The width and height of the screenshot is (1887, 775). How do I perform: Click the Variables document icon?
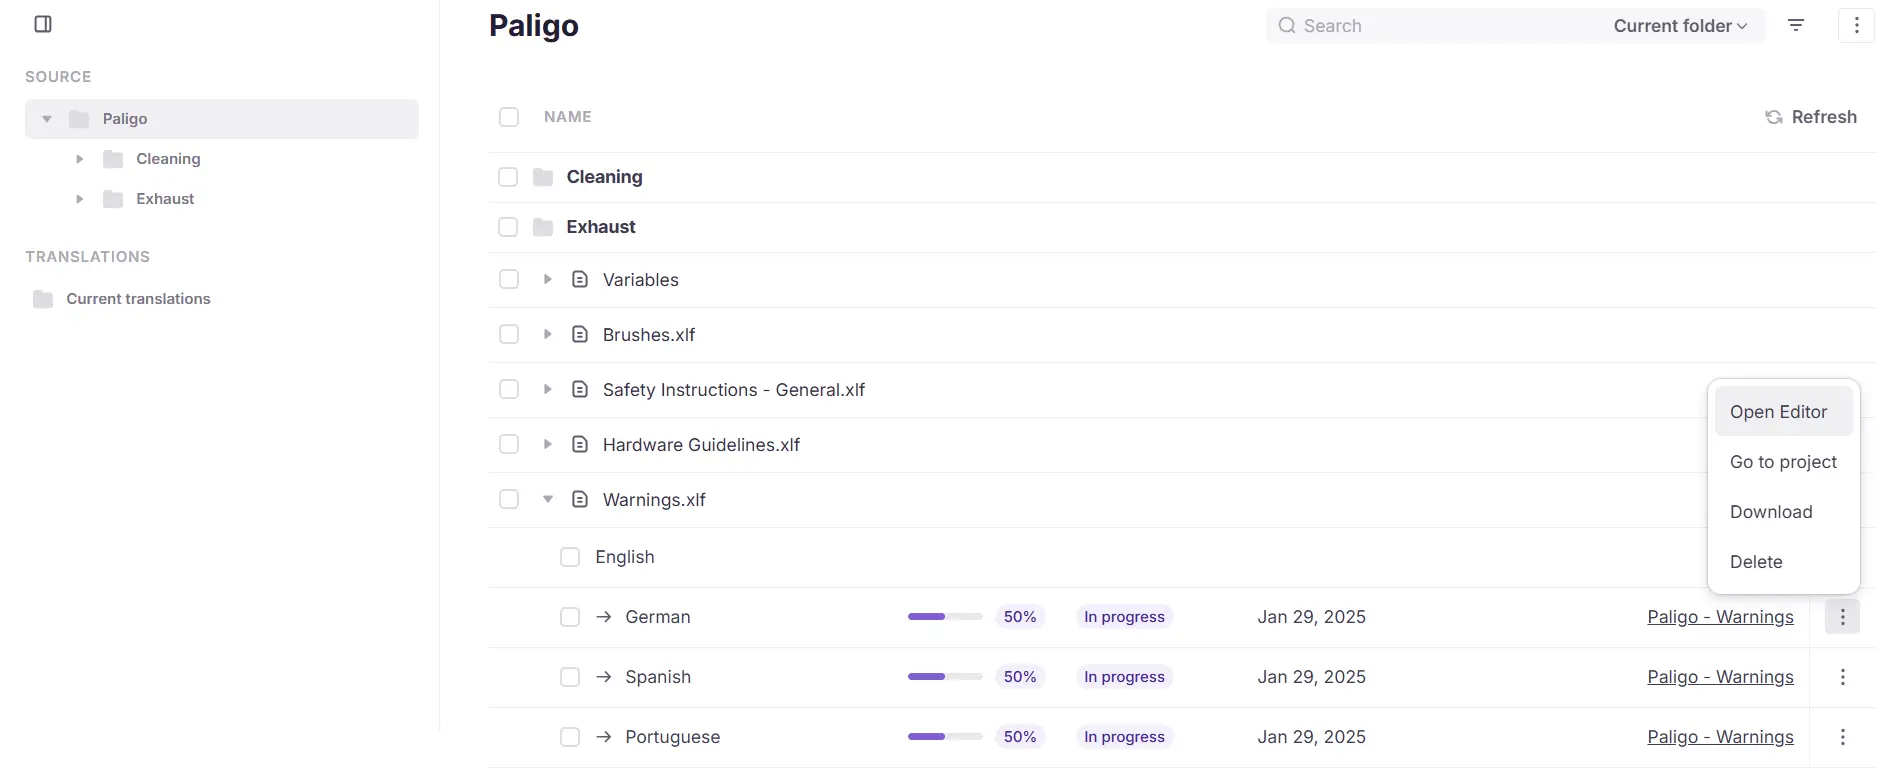580,280
